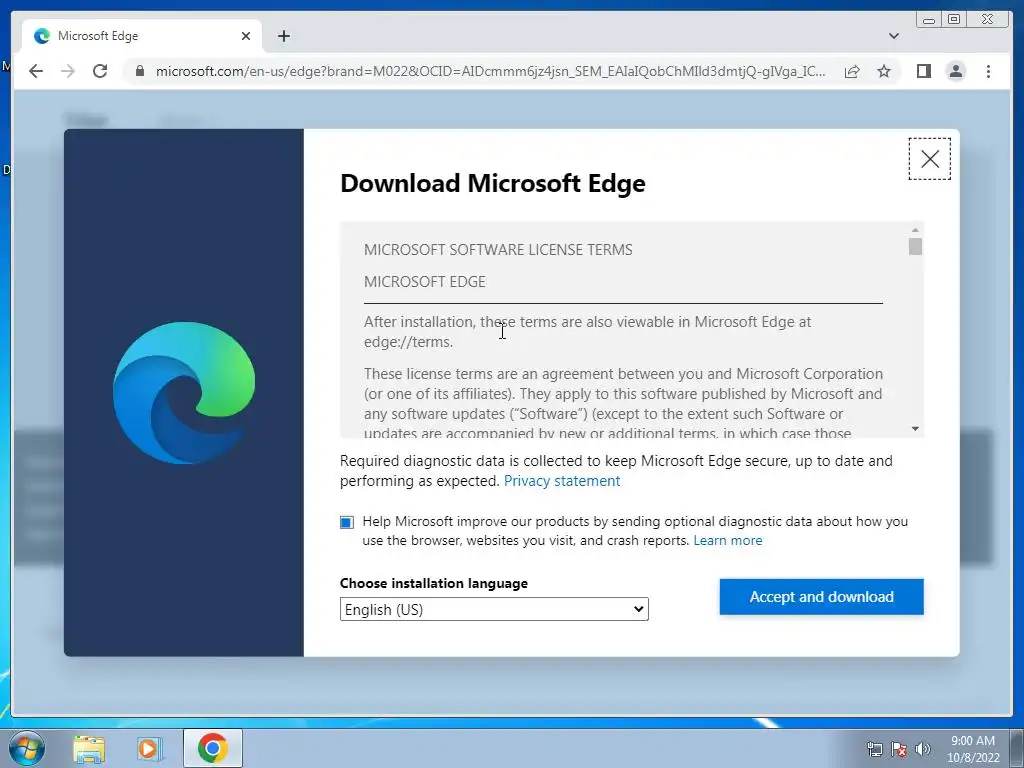1024x768 pixels.
Task: Open a new tab
Action: click(x=283, y=36)
